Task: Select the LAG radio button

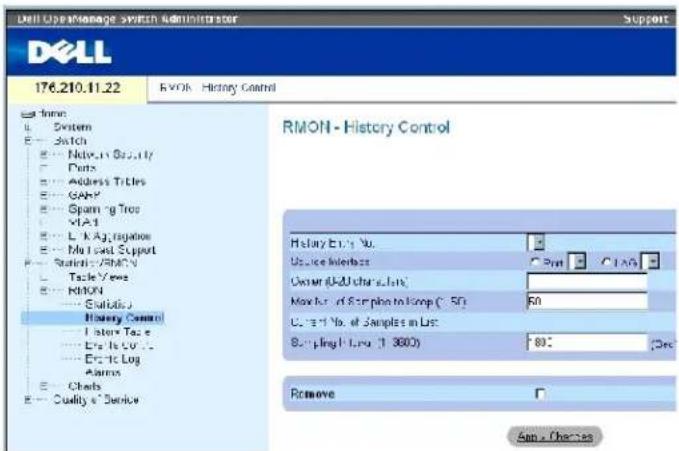Action: 607,262
